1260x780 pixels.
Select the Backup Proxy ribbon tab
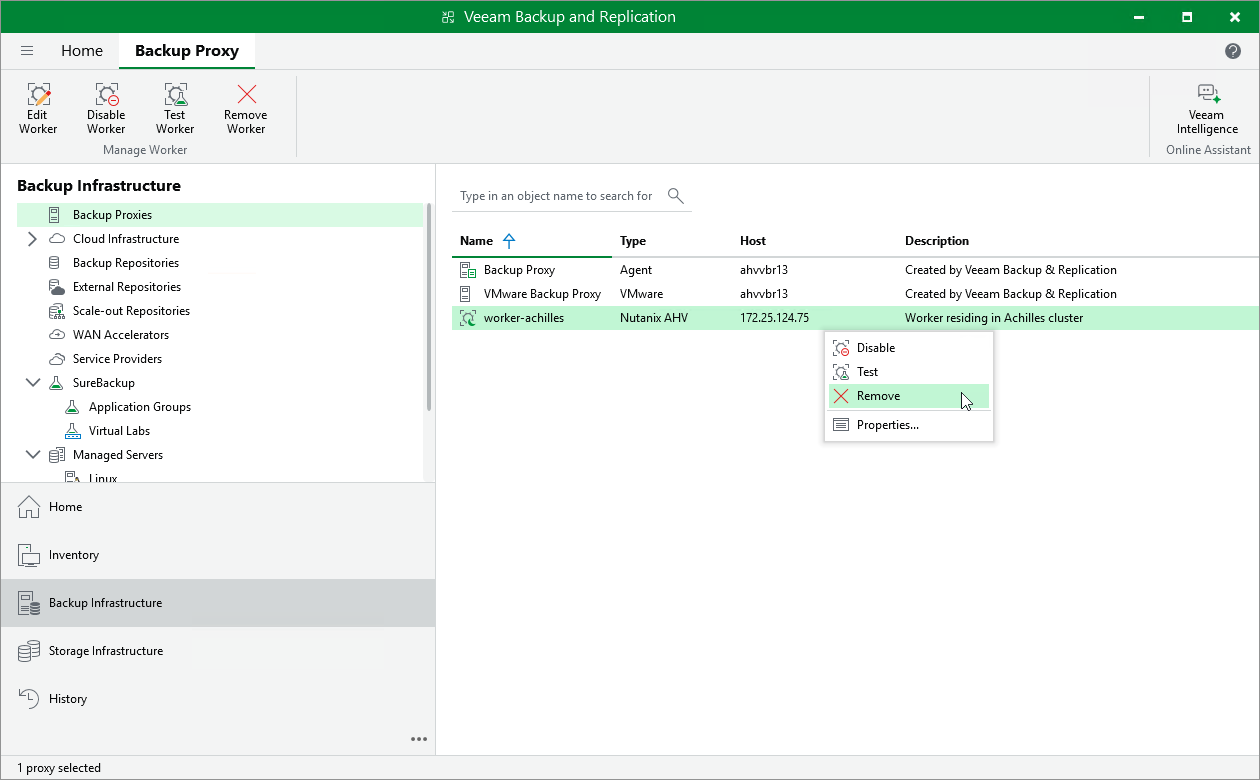pos(187,51)
